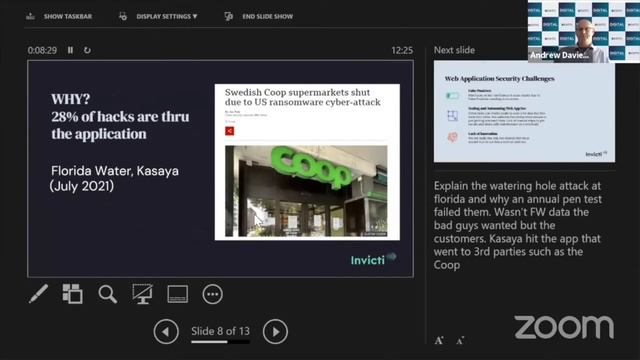This screenshot has height=360, width=640.
Task: Click the speaker notes text
Action: click(x=518, y=225)
